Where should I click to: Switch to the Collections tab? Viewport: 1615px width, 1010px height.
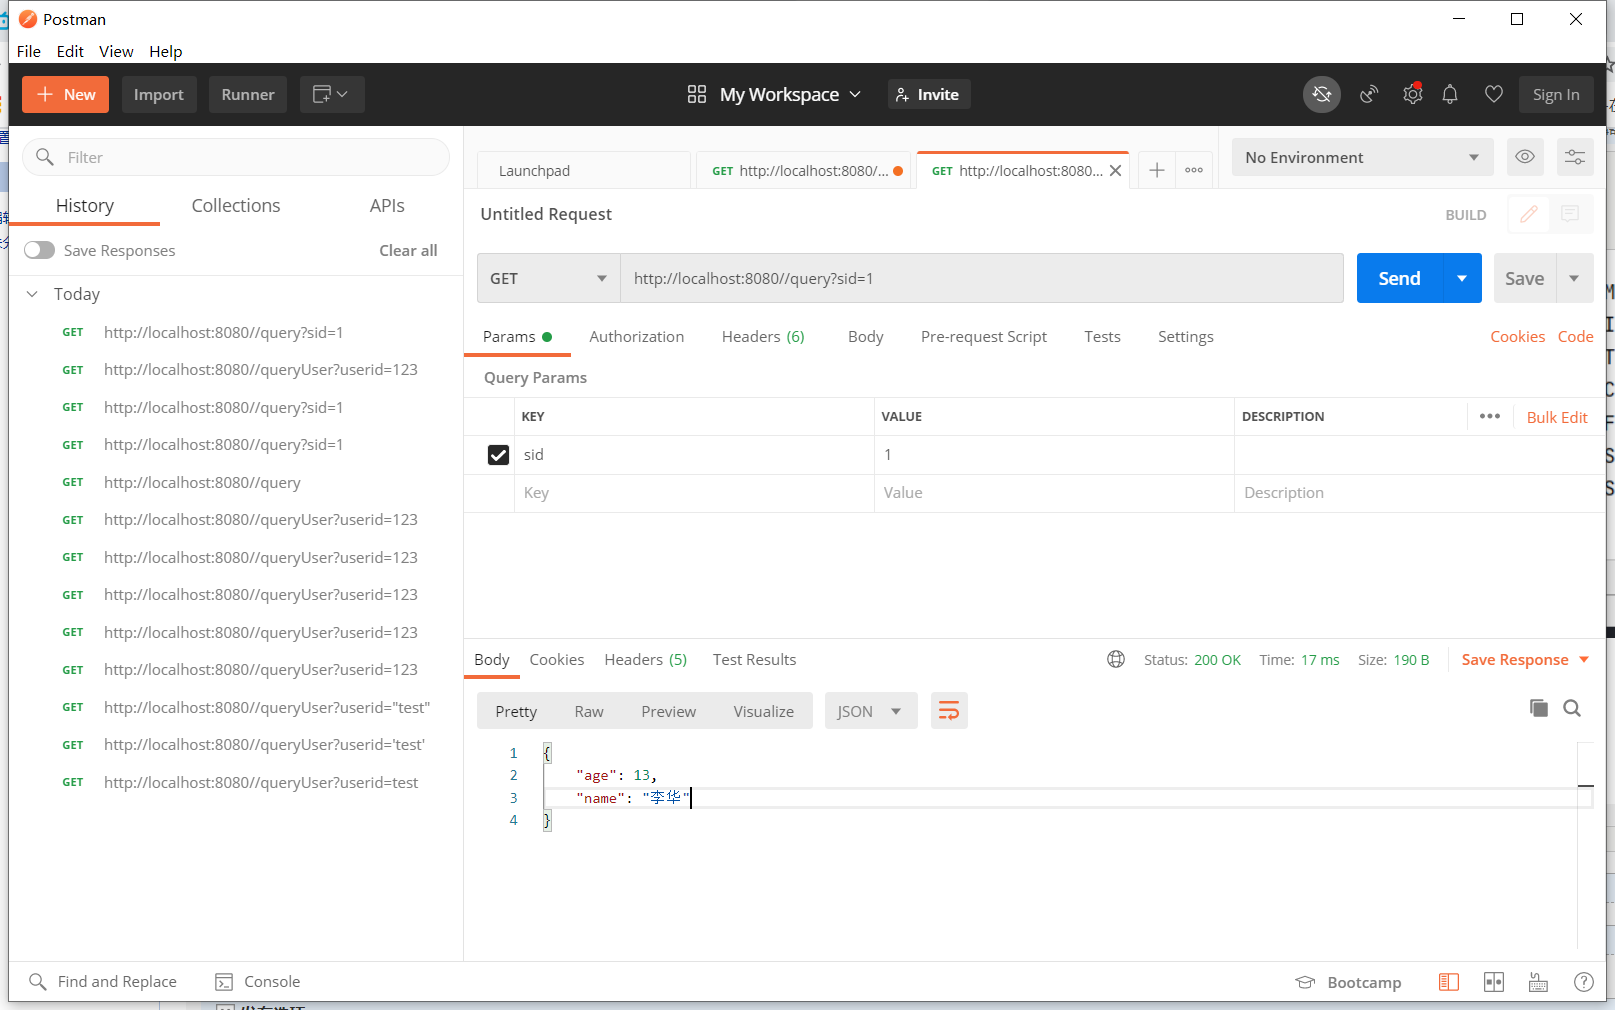coord(236,205)
